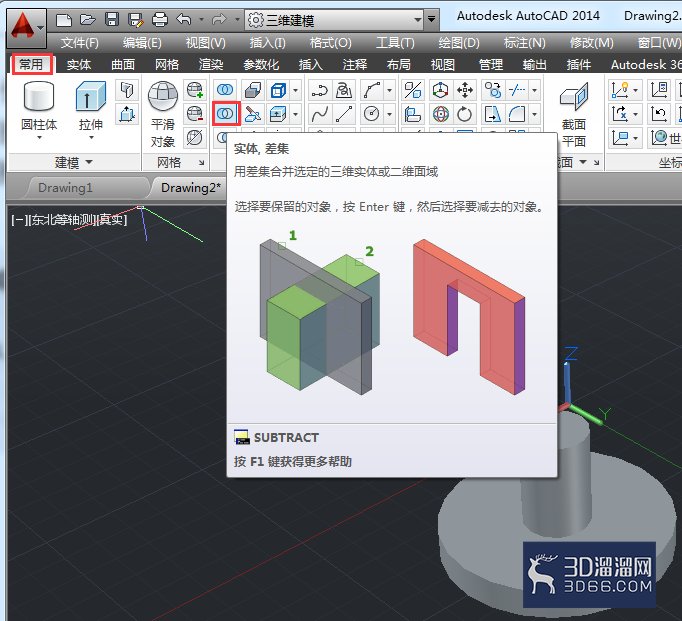Click the Presspull icon next to Extrude

[127, 114]
